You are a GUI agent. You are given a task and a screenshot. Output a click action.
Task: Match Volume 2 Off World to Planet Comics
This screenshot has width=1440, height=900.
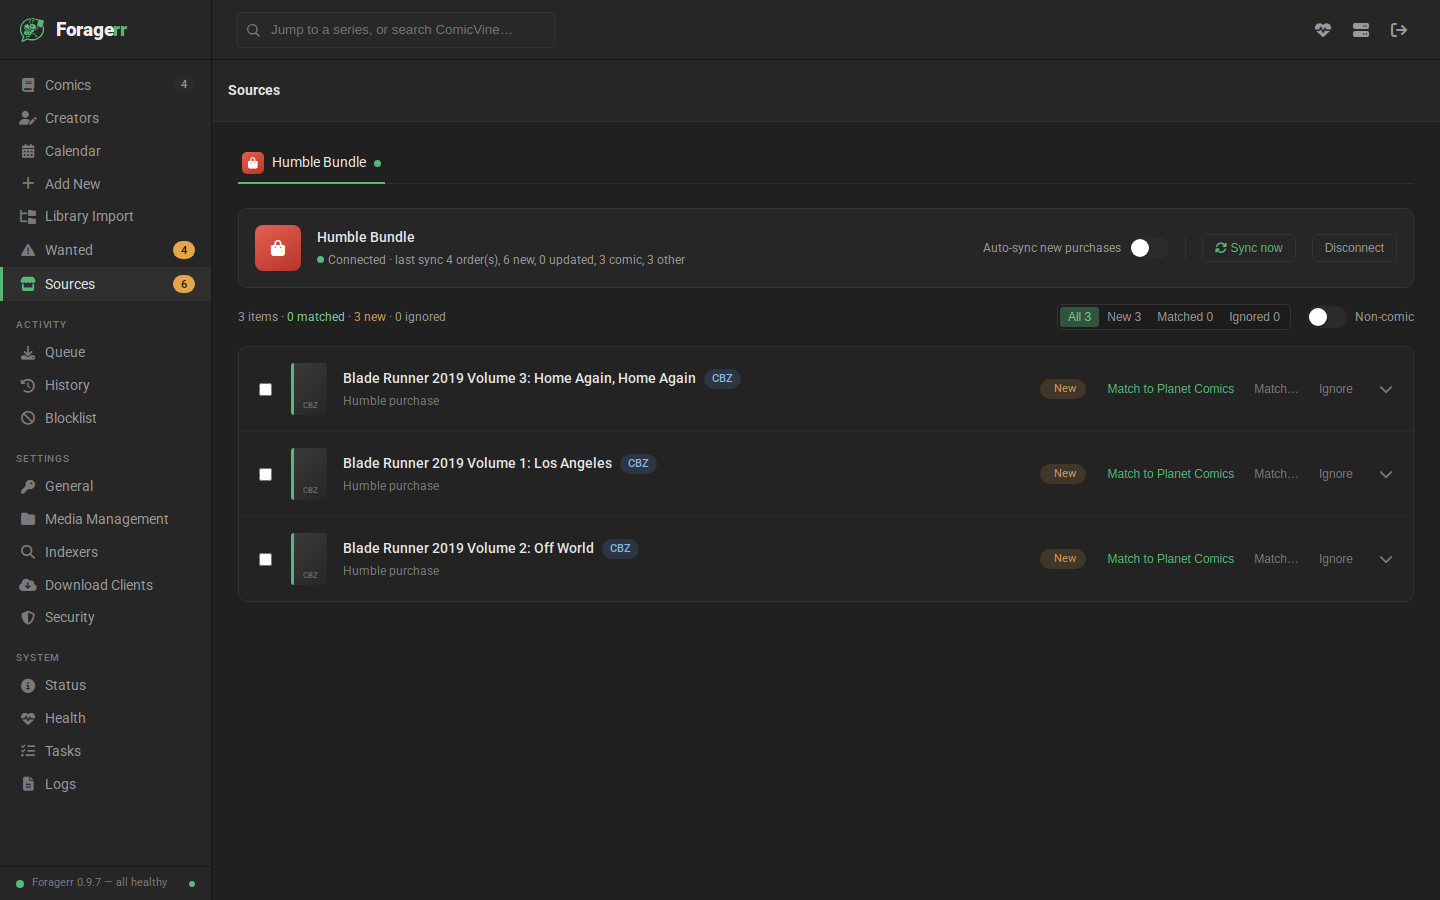point(1170,559)
